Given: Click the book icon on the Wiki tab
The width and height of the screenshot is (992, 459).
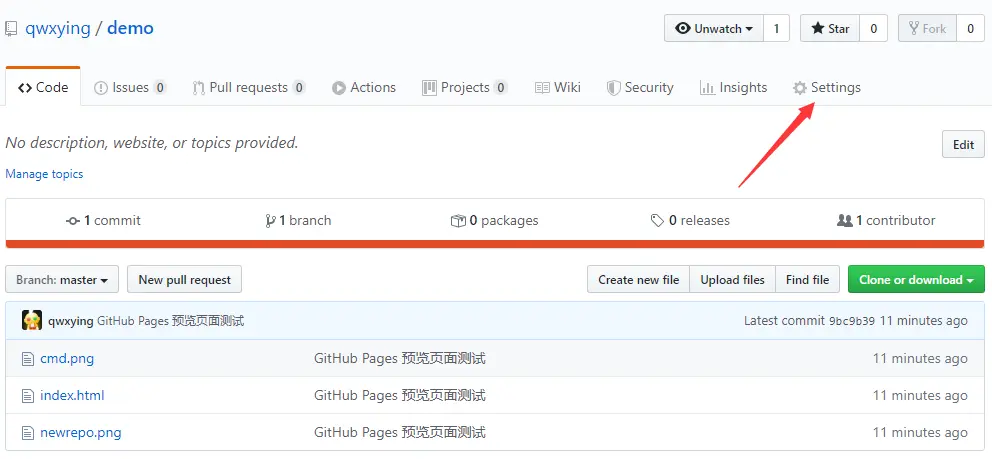Looking at the screenshot, I should (x=542, y=88).
